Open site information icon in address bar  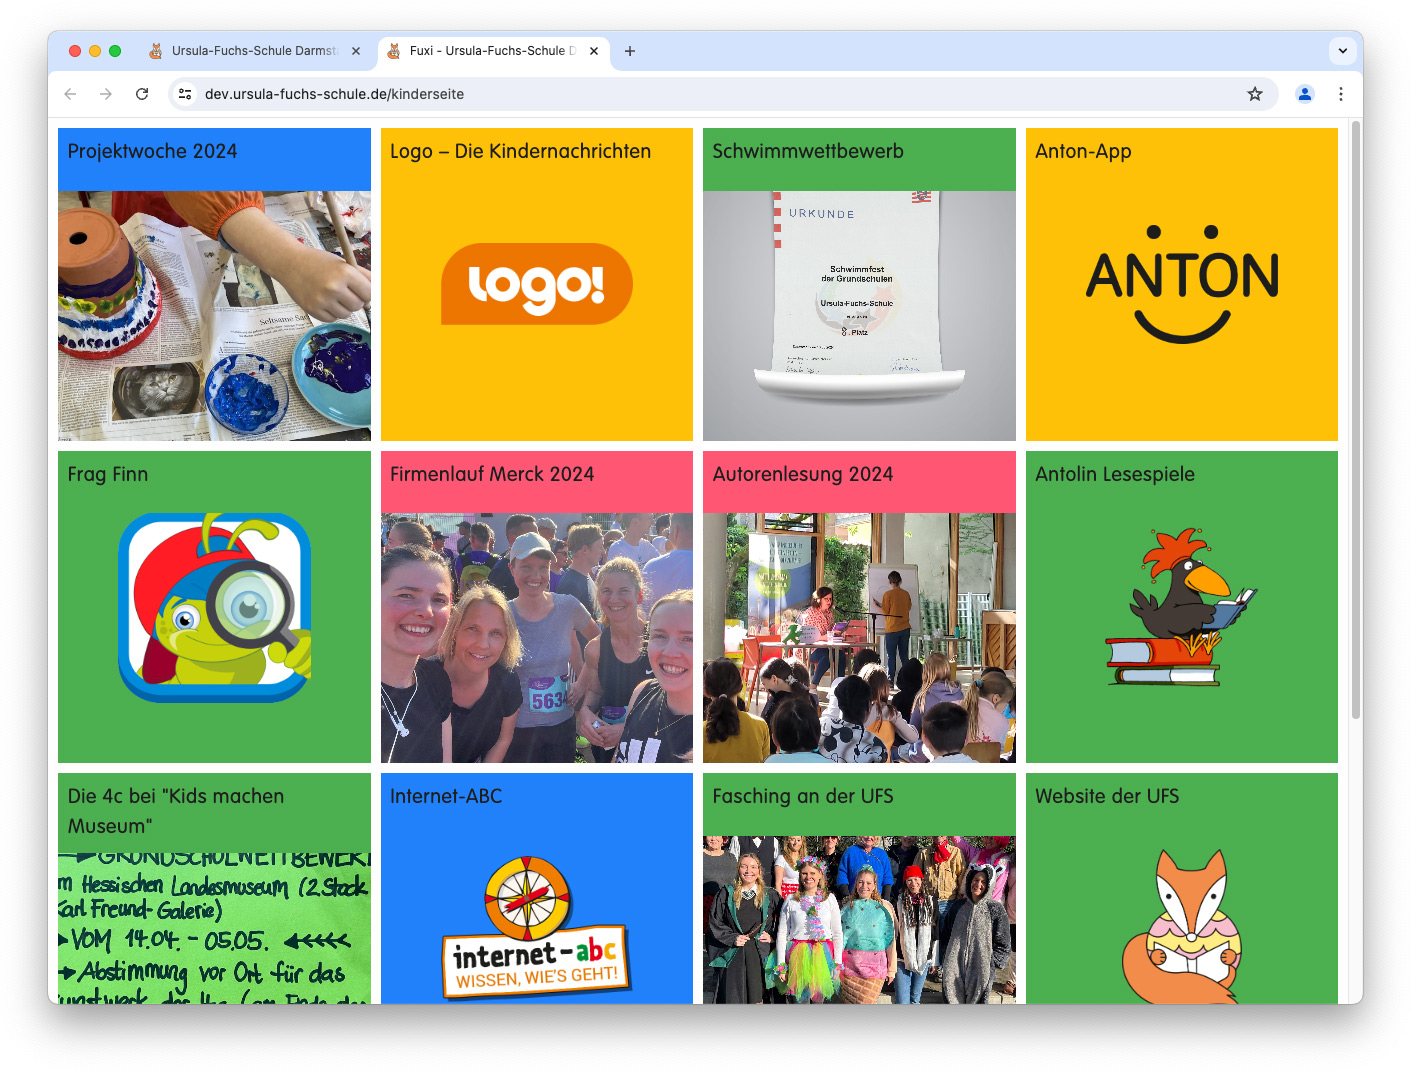pyautogui.click(x=185, y=94)
